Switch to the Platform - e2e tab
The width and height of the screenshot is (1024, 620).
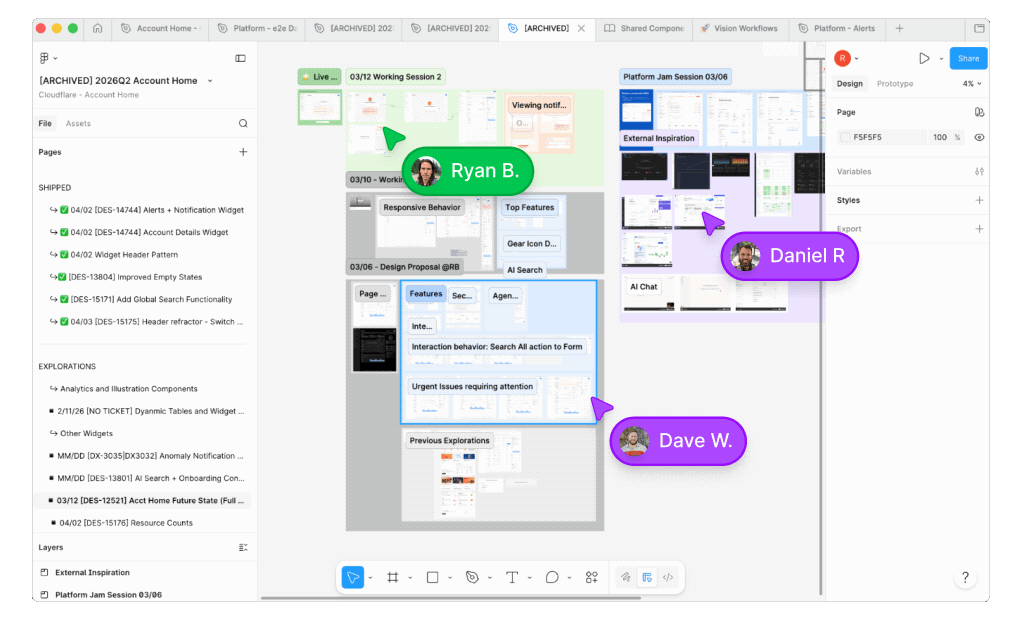point(257,28)
